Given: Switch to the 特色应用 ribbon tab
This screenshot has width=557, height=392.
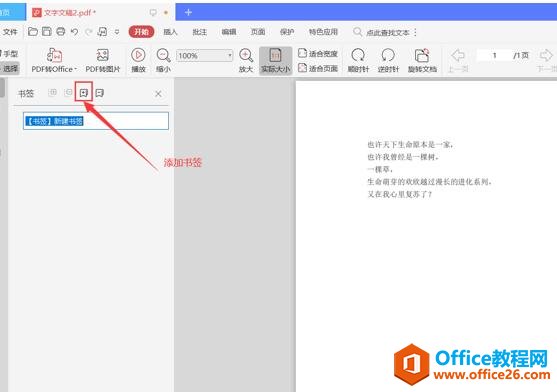Looking at the screenshot, I should [323, 32].
